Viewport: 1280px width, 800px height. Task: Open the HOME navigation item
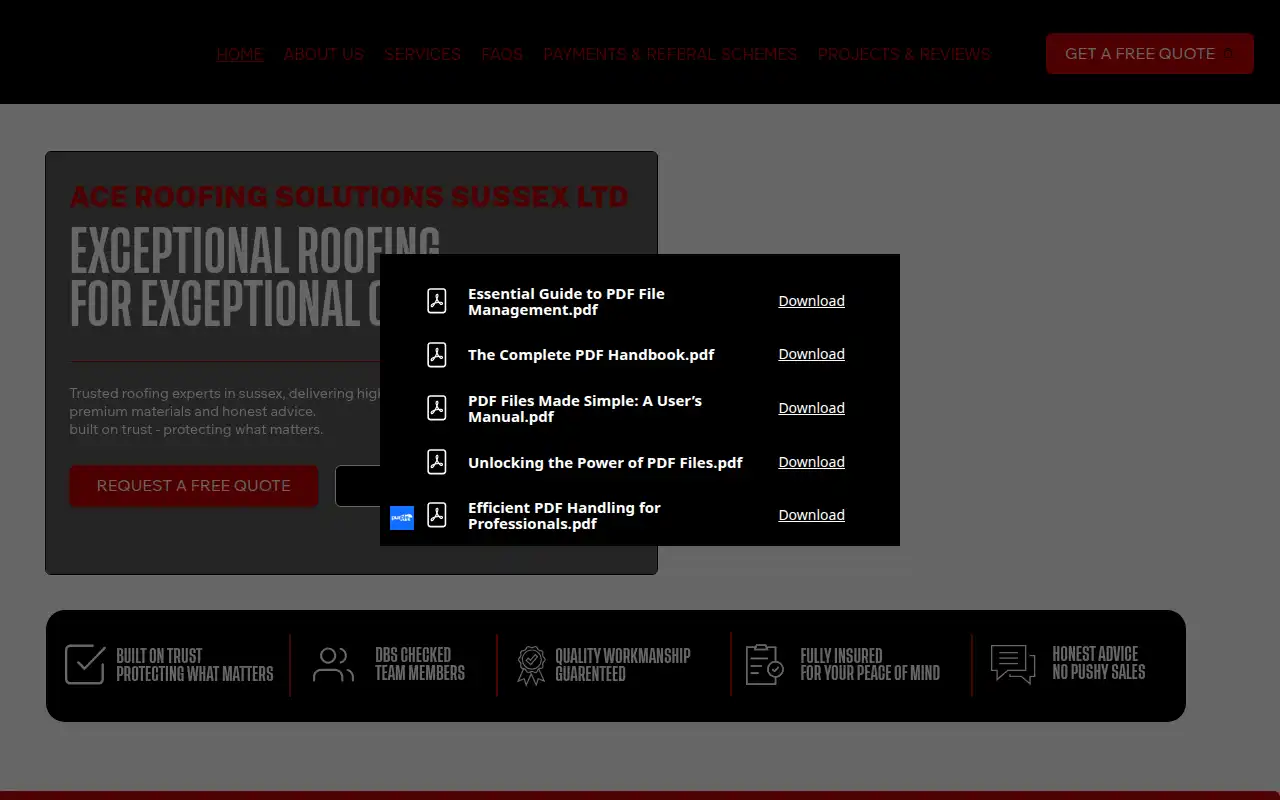tap(240, 54)
